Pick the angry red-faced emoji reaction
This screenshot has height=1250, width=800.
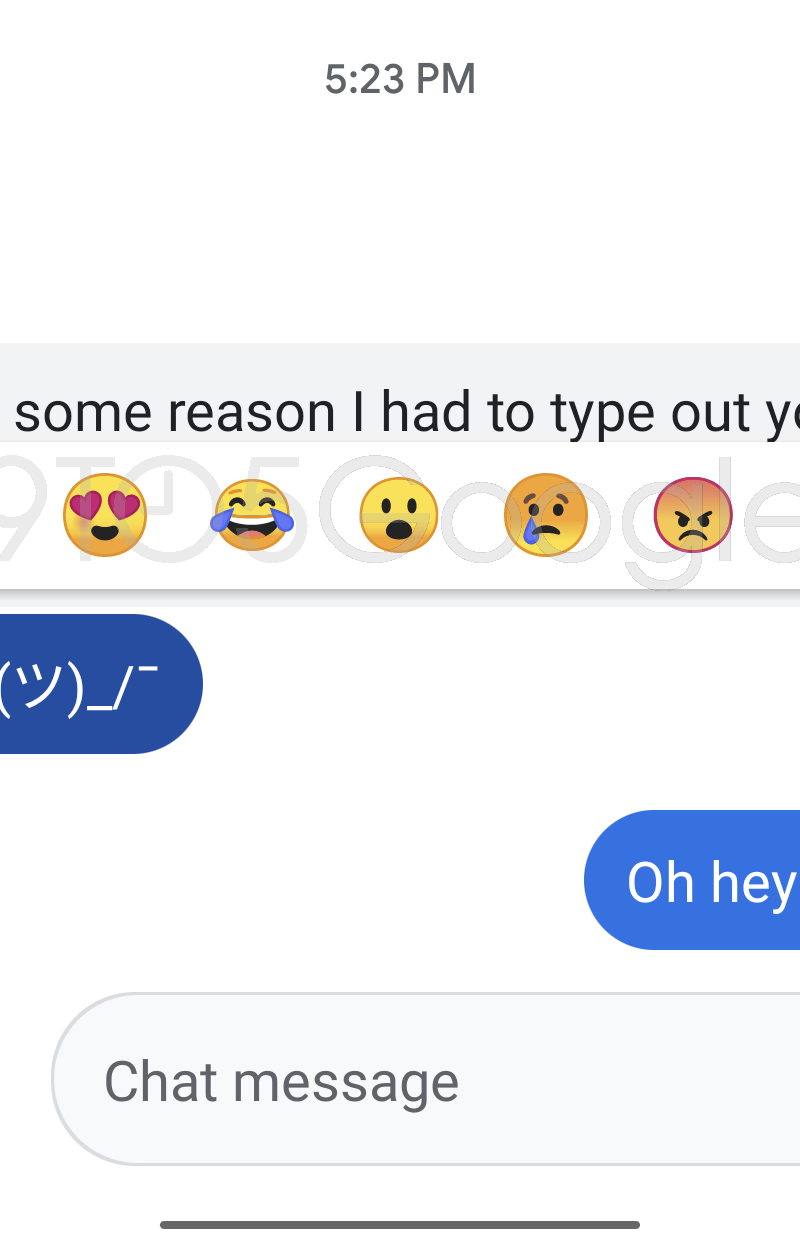692,515
